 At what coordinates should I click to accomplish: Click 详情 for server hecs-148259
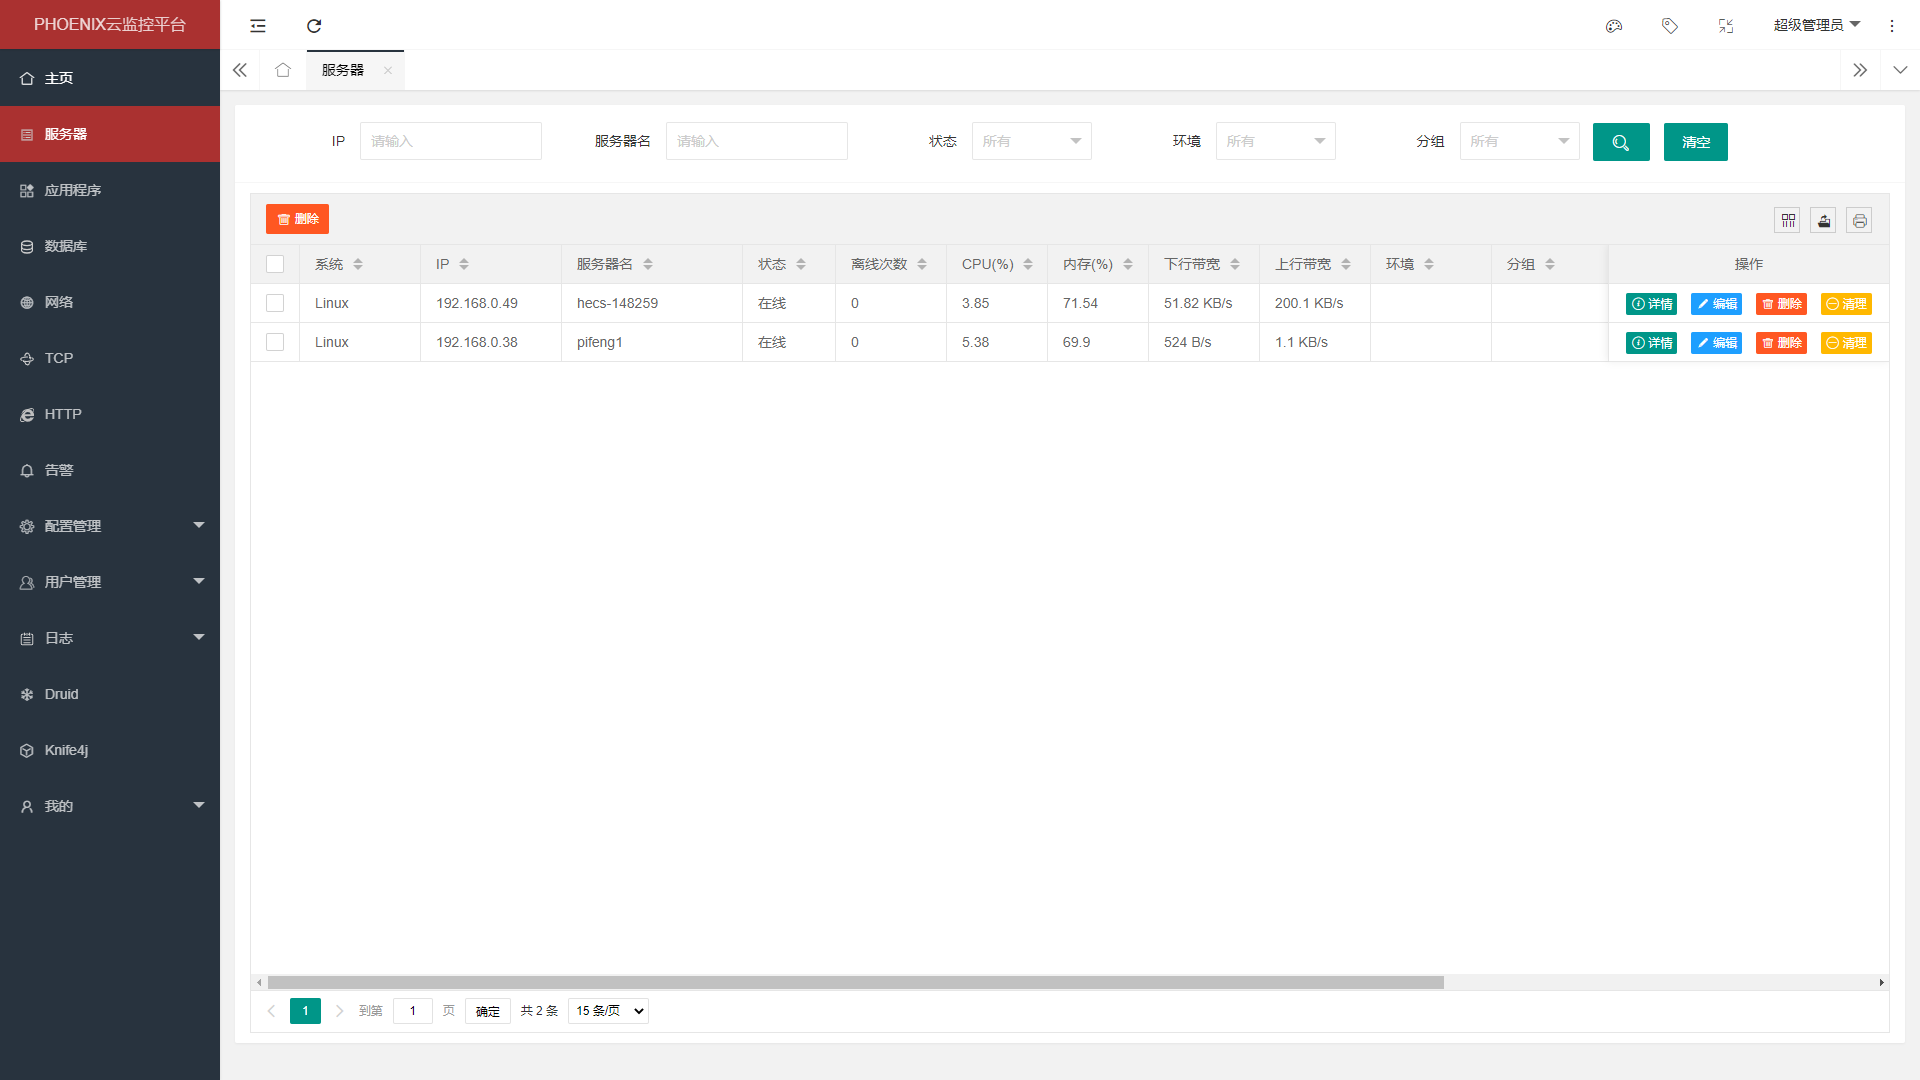[x=1651, y=304]
